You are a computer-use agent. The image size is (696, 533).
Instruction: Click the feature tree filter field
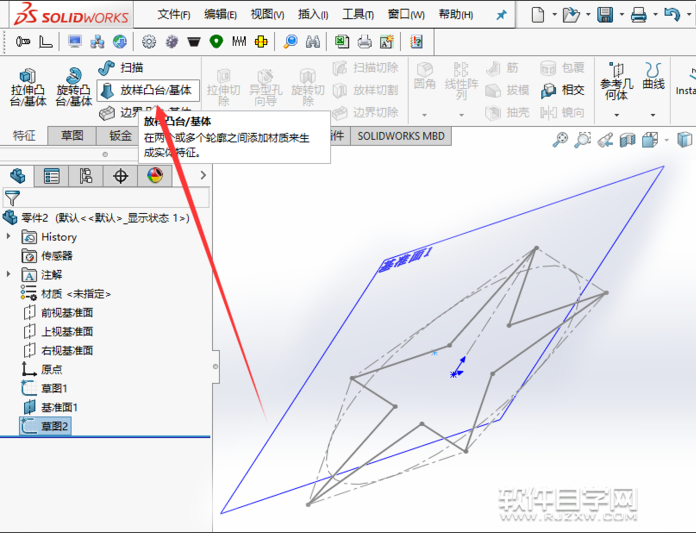(107, 198)
